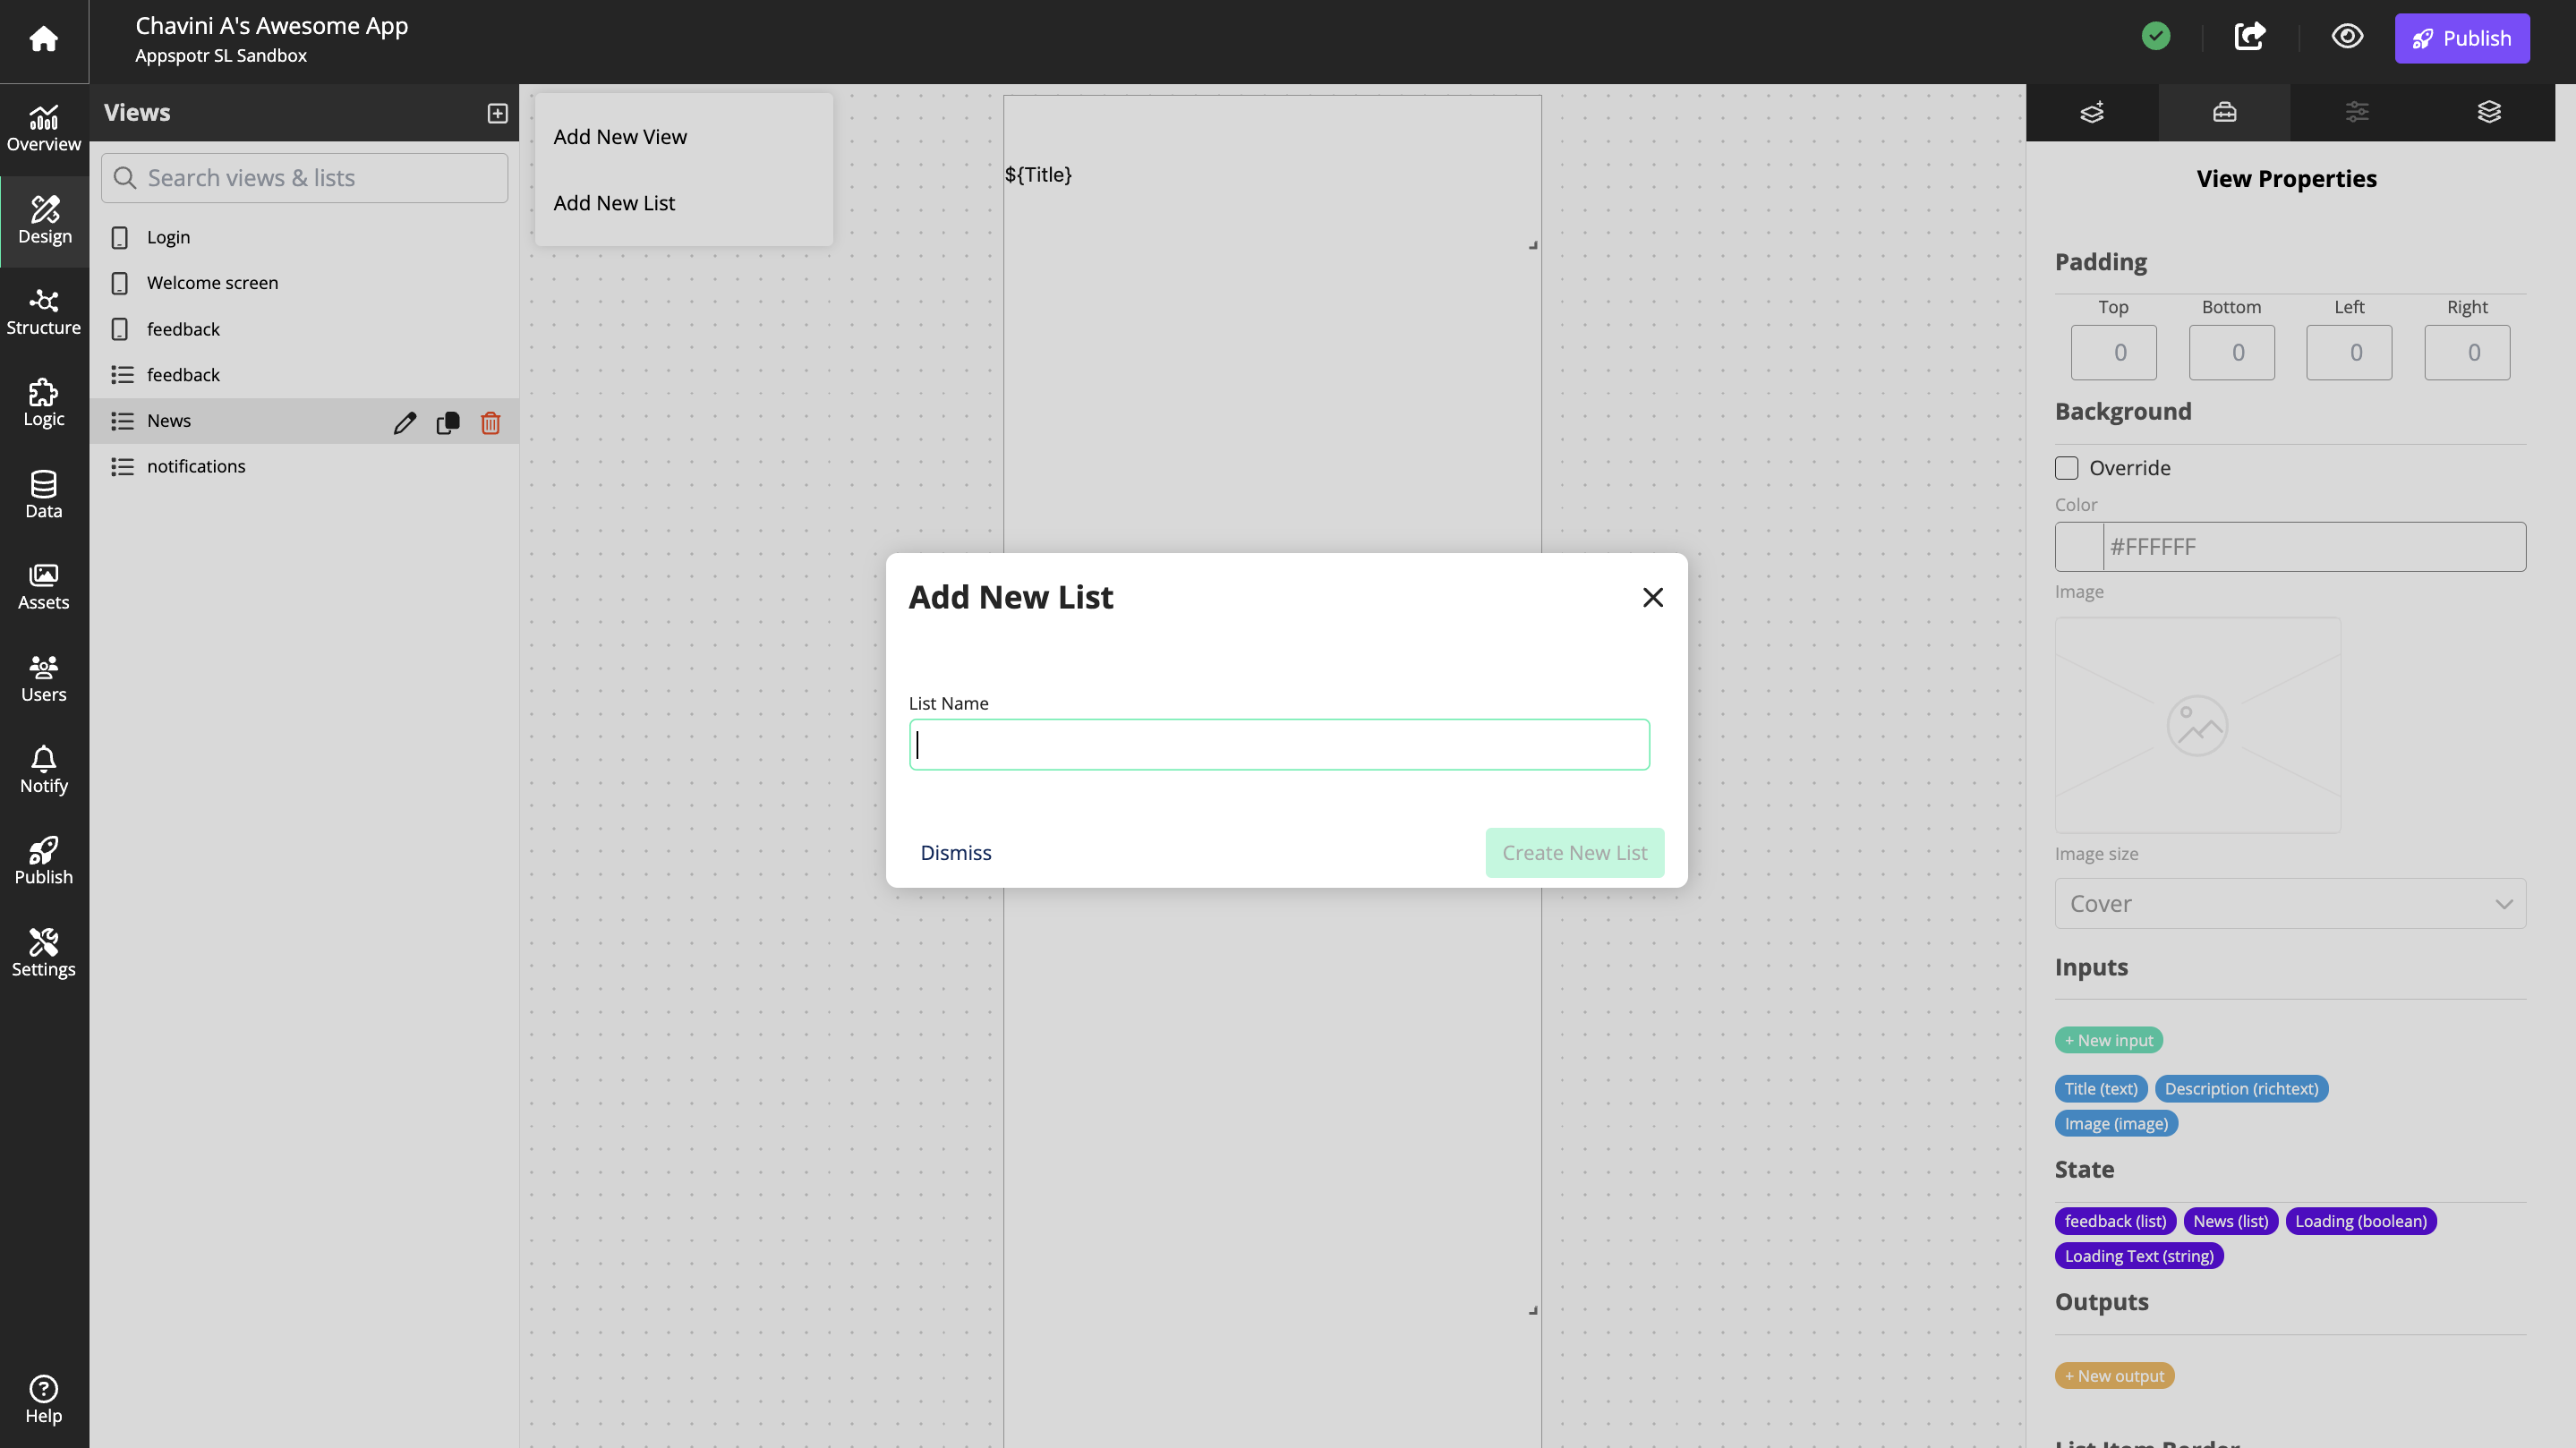Viewport: 2576px width, 1448px height.
Task: Open the Notify section
Action: [44, 770]
